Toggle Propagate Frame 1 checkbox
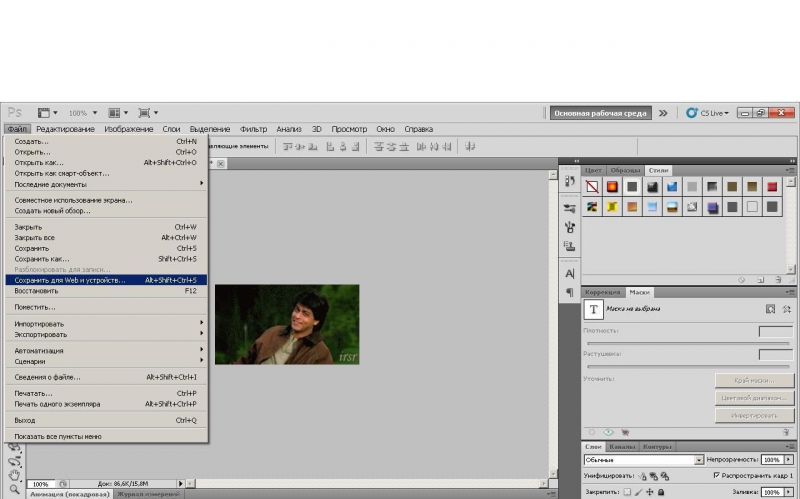Viewport: 800px width, 499px height. 716,476
